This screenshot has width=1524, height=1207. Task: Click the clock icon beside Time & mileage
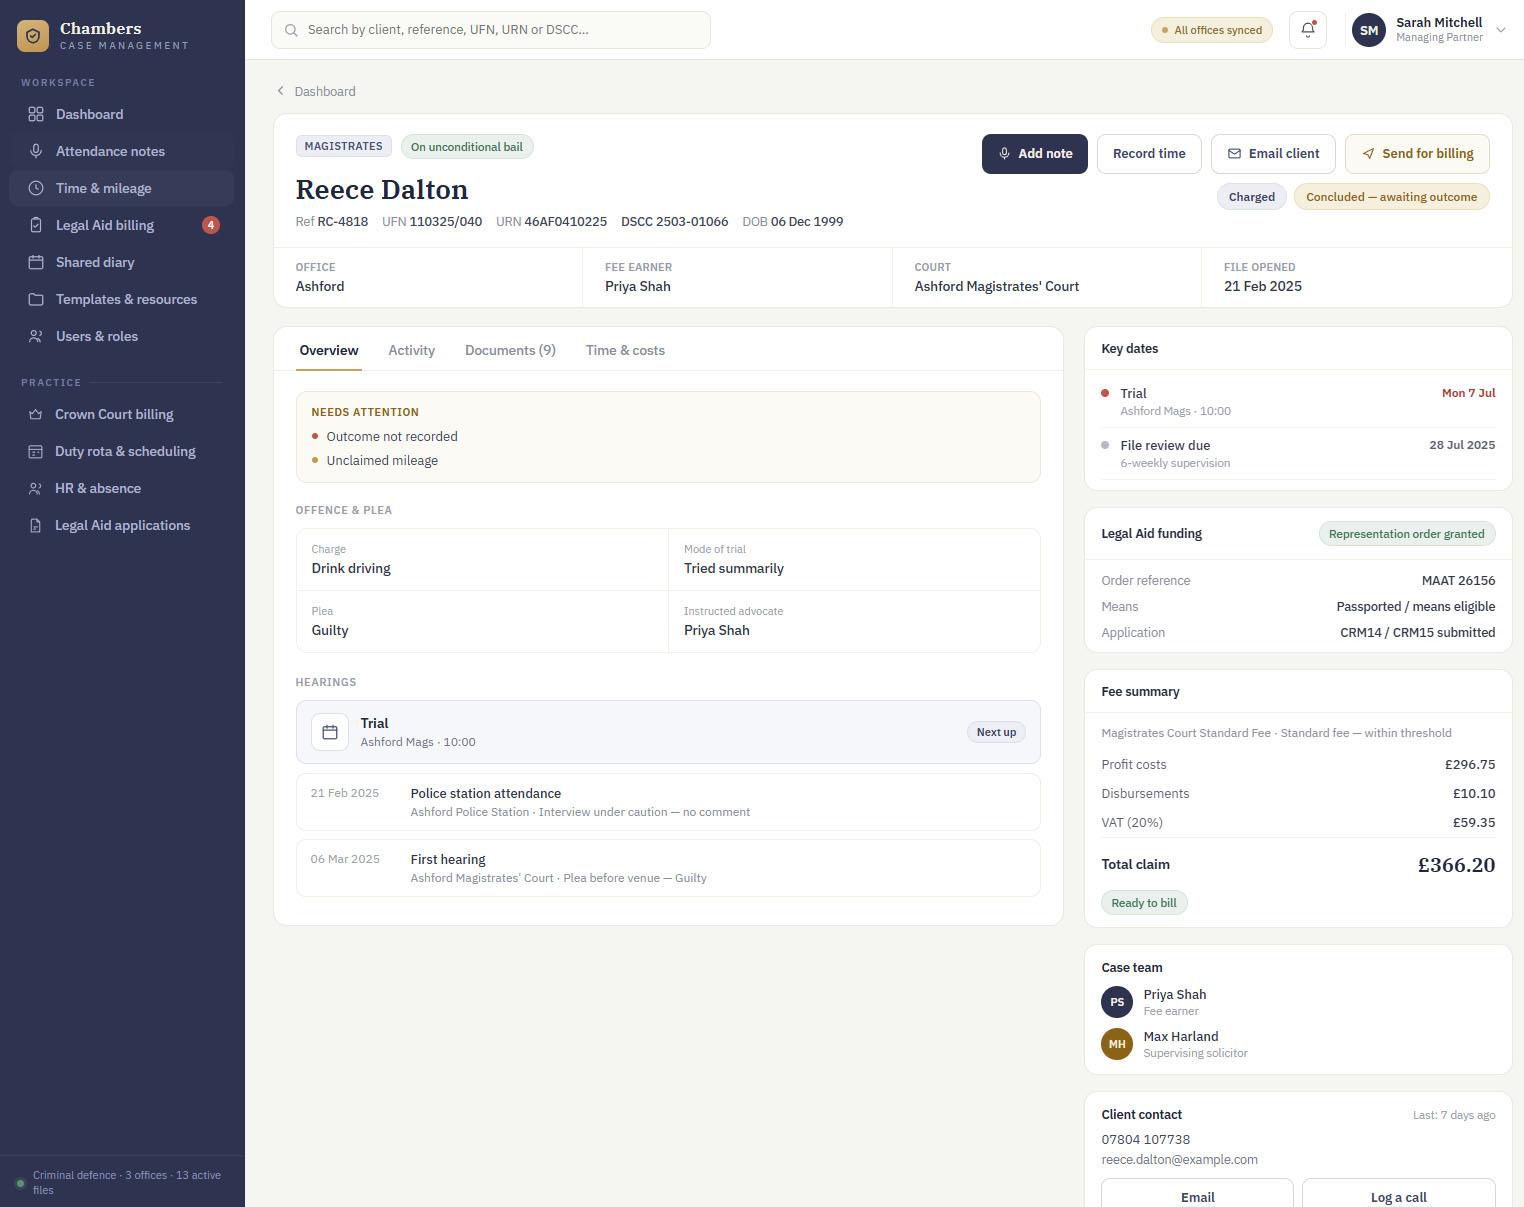36,188
